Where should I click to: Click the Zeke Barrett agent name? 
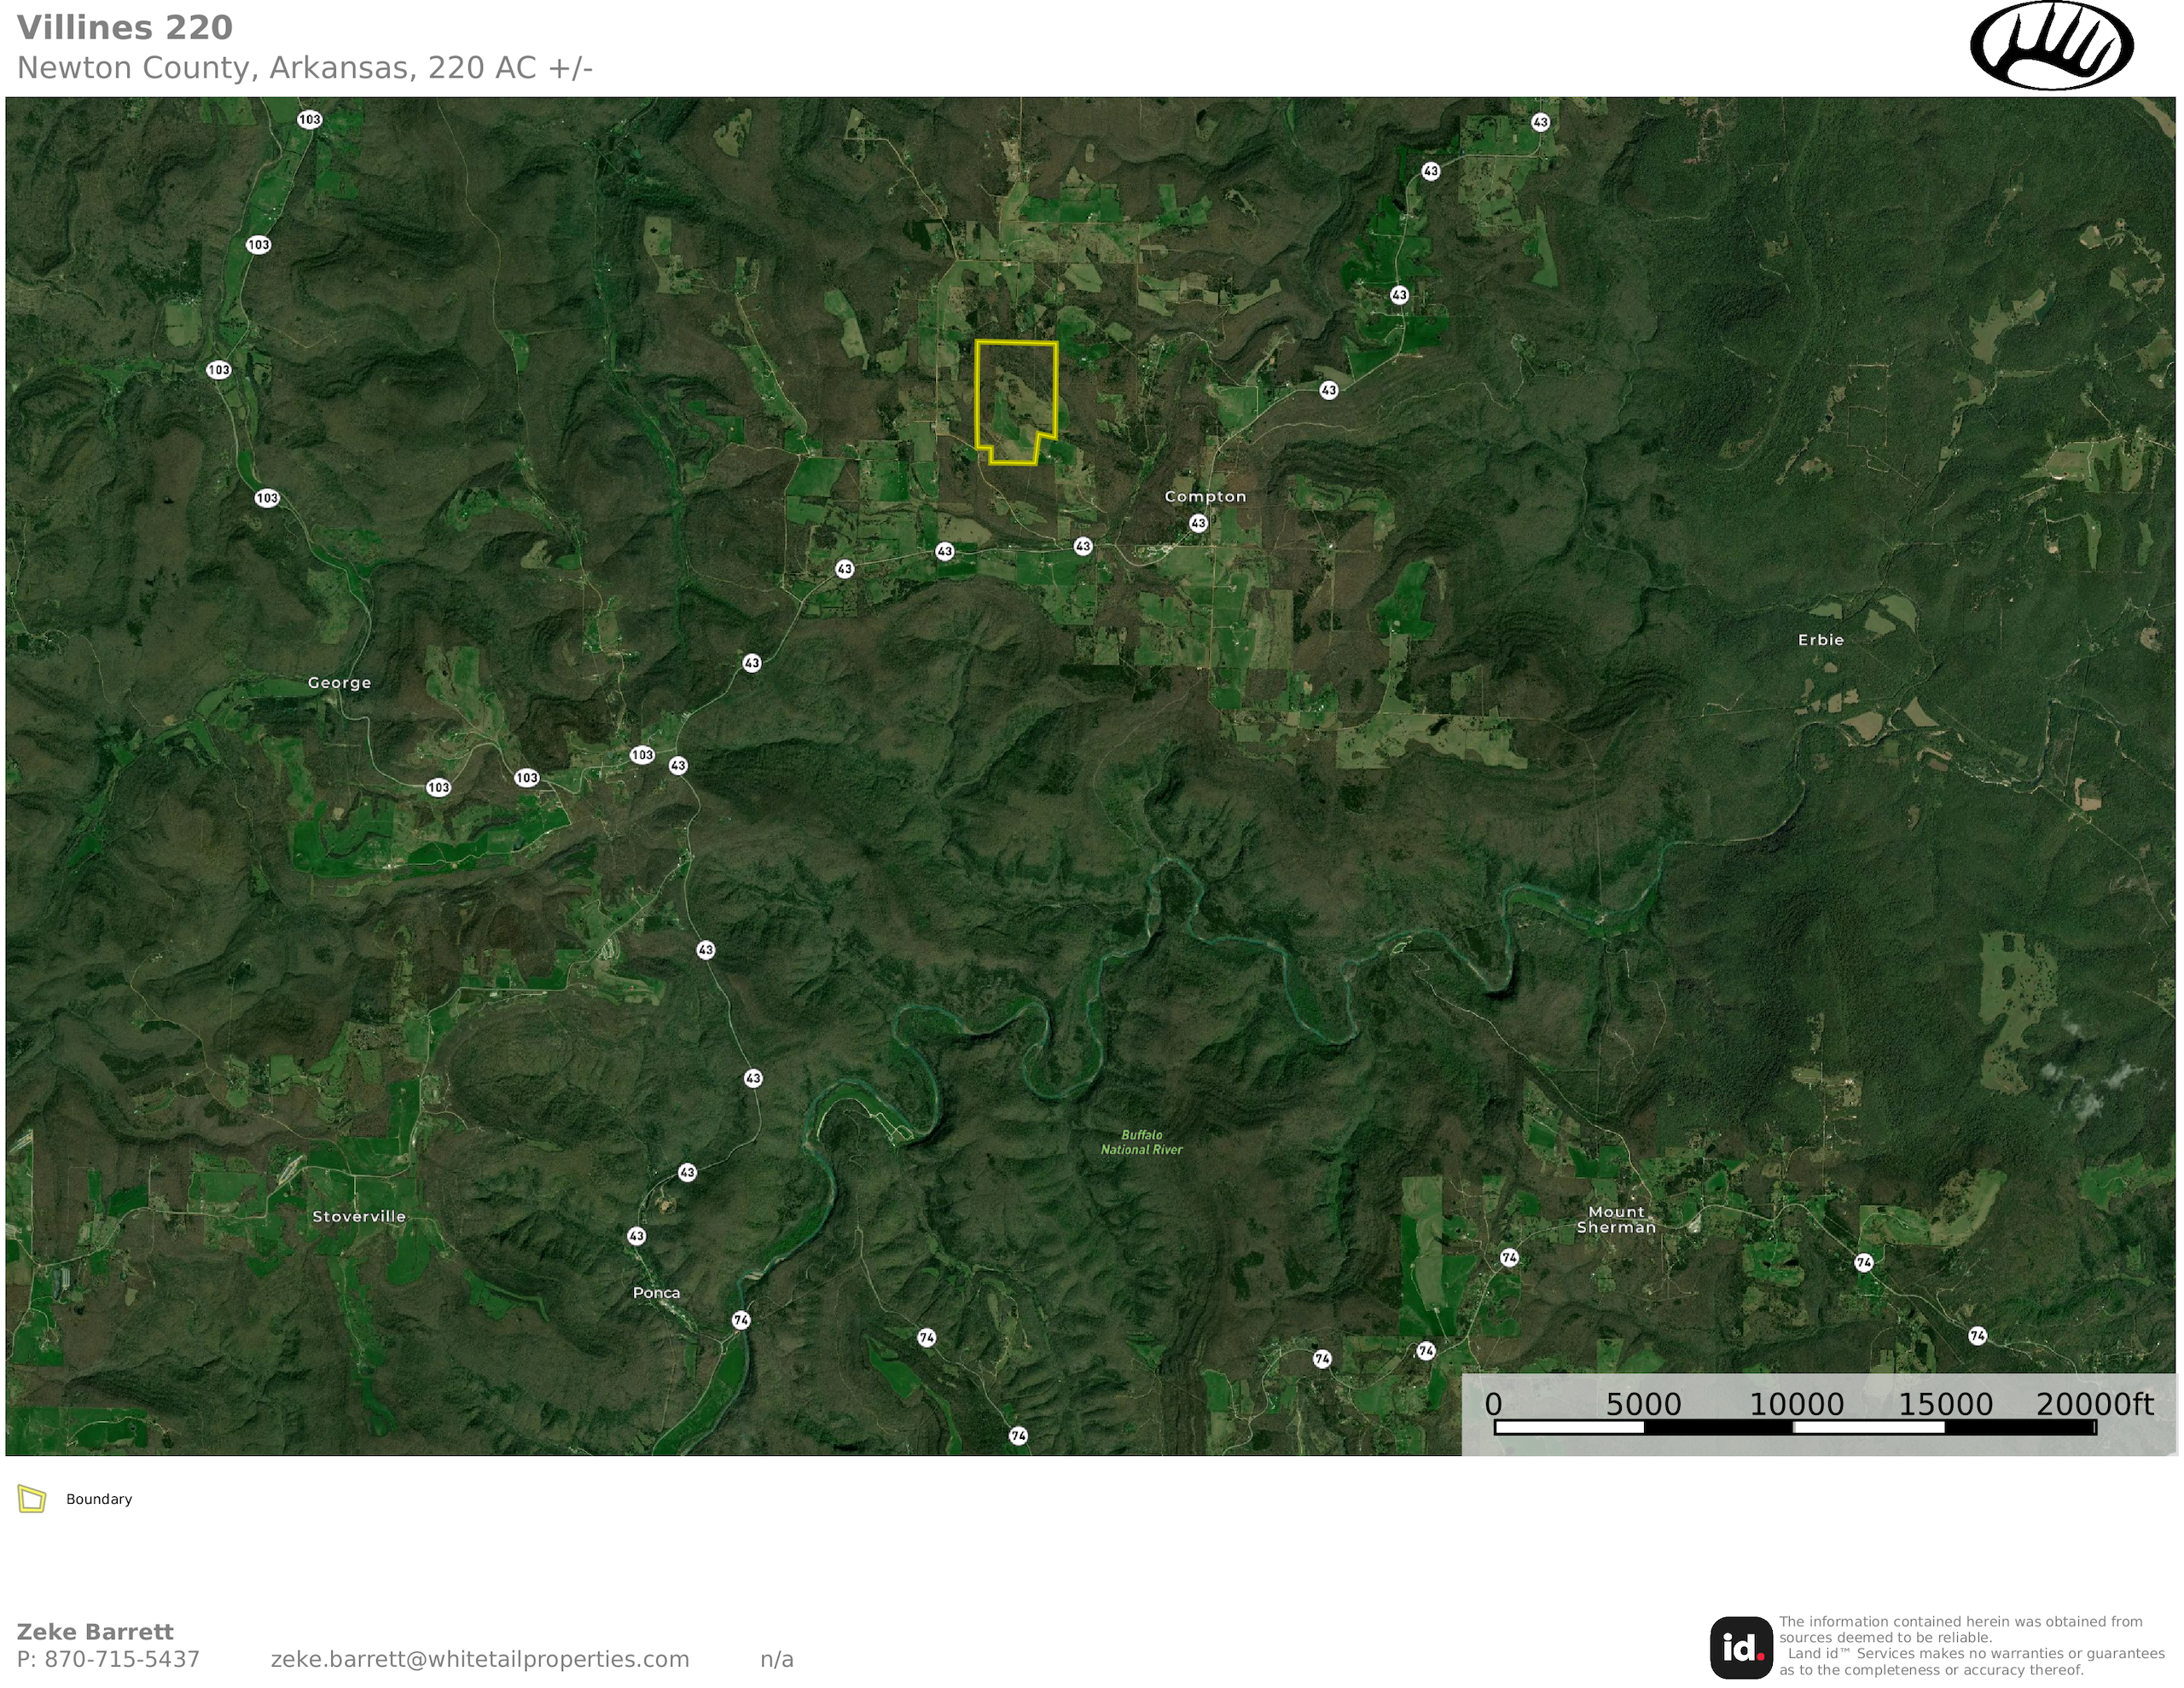click(95, 1632)
